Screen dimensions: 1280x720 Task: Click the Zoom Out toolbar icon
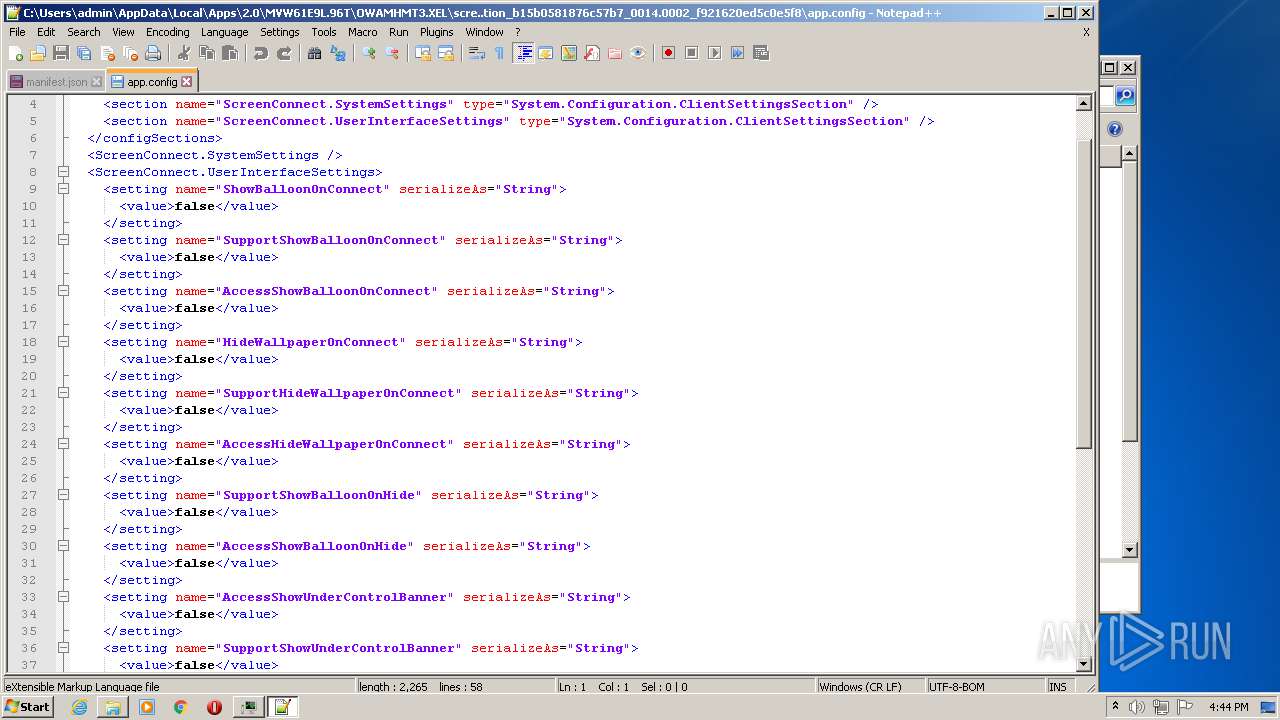[x=392, y=53]
